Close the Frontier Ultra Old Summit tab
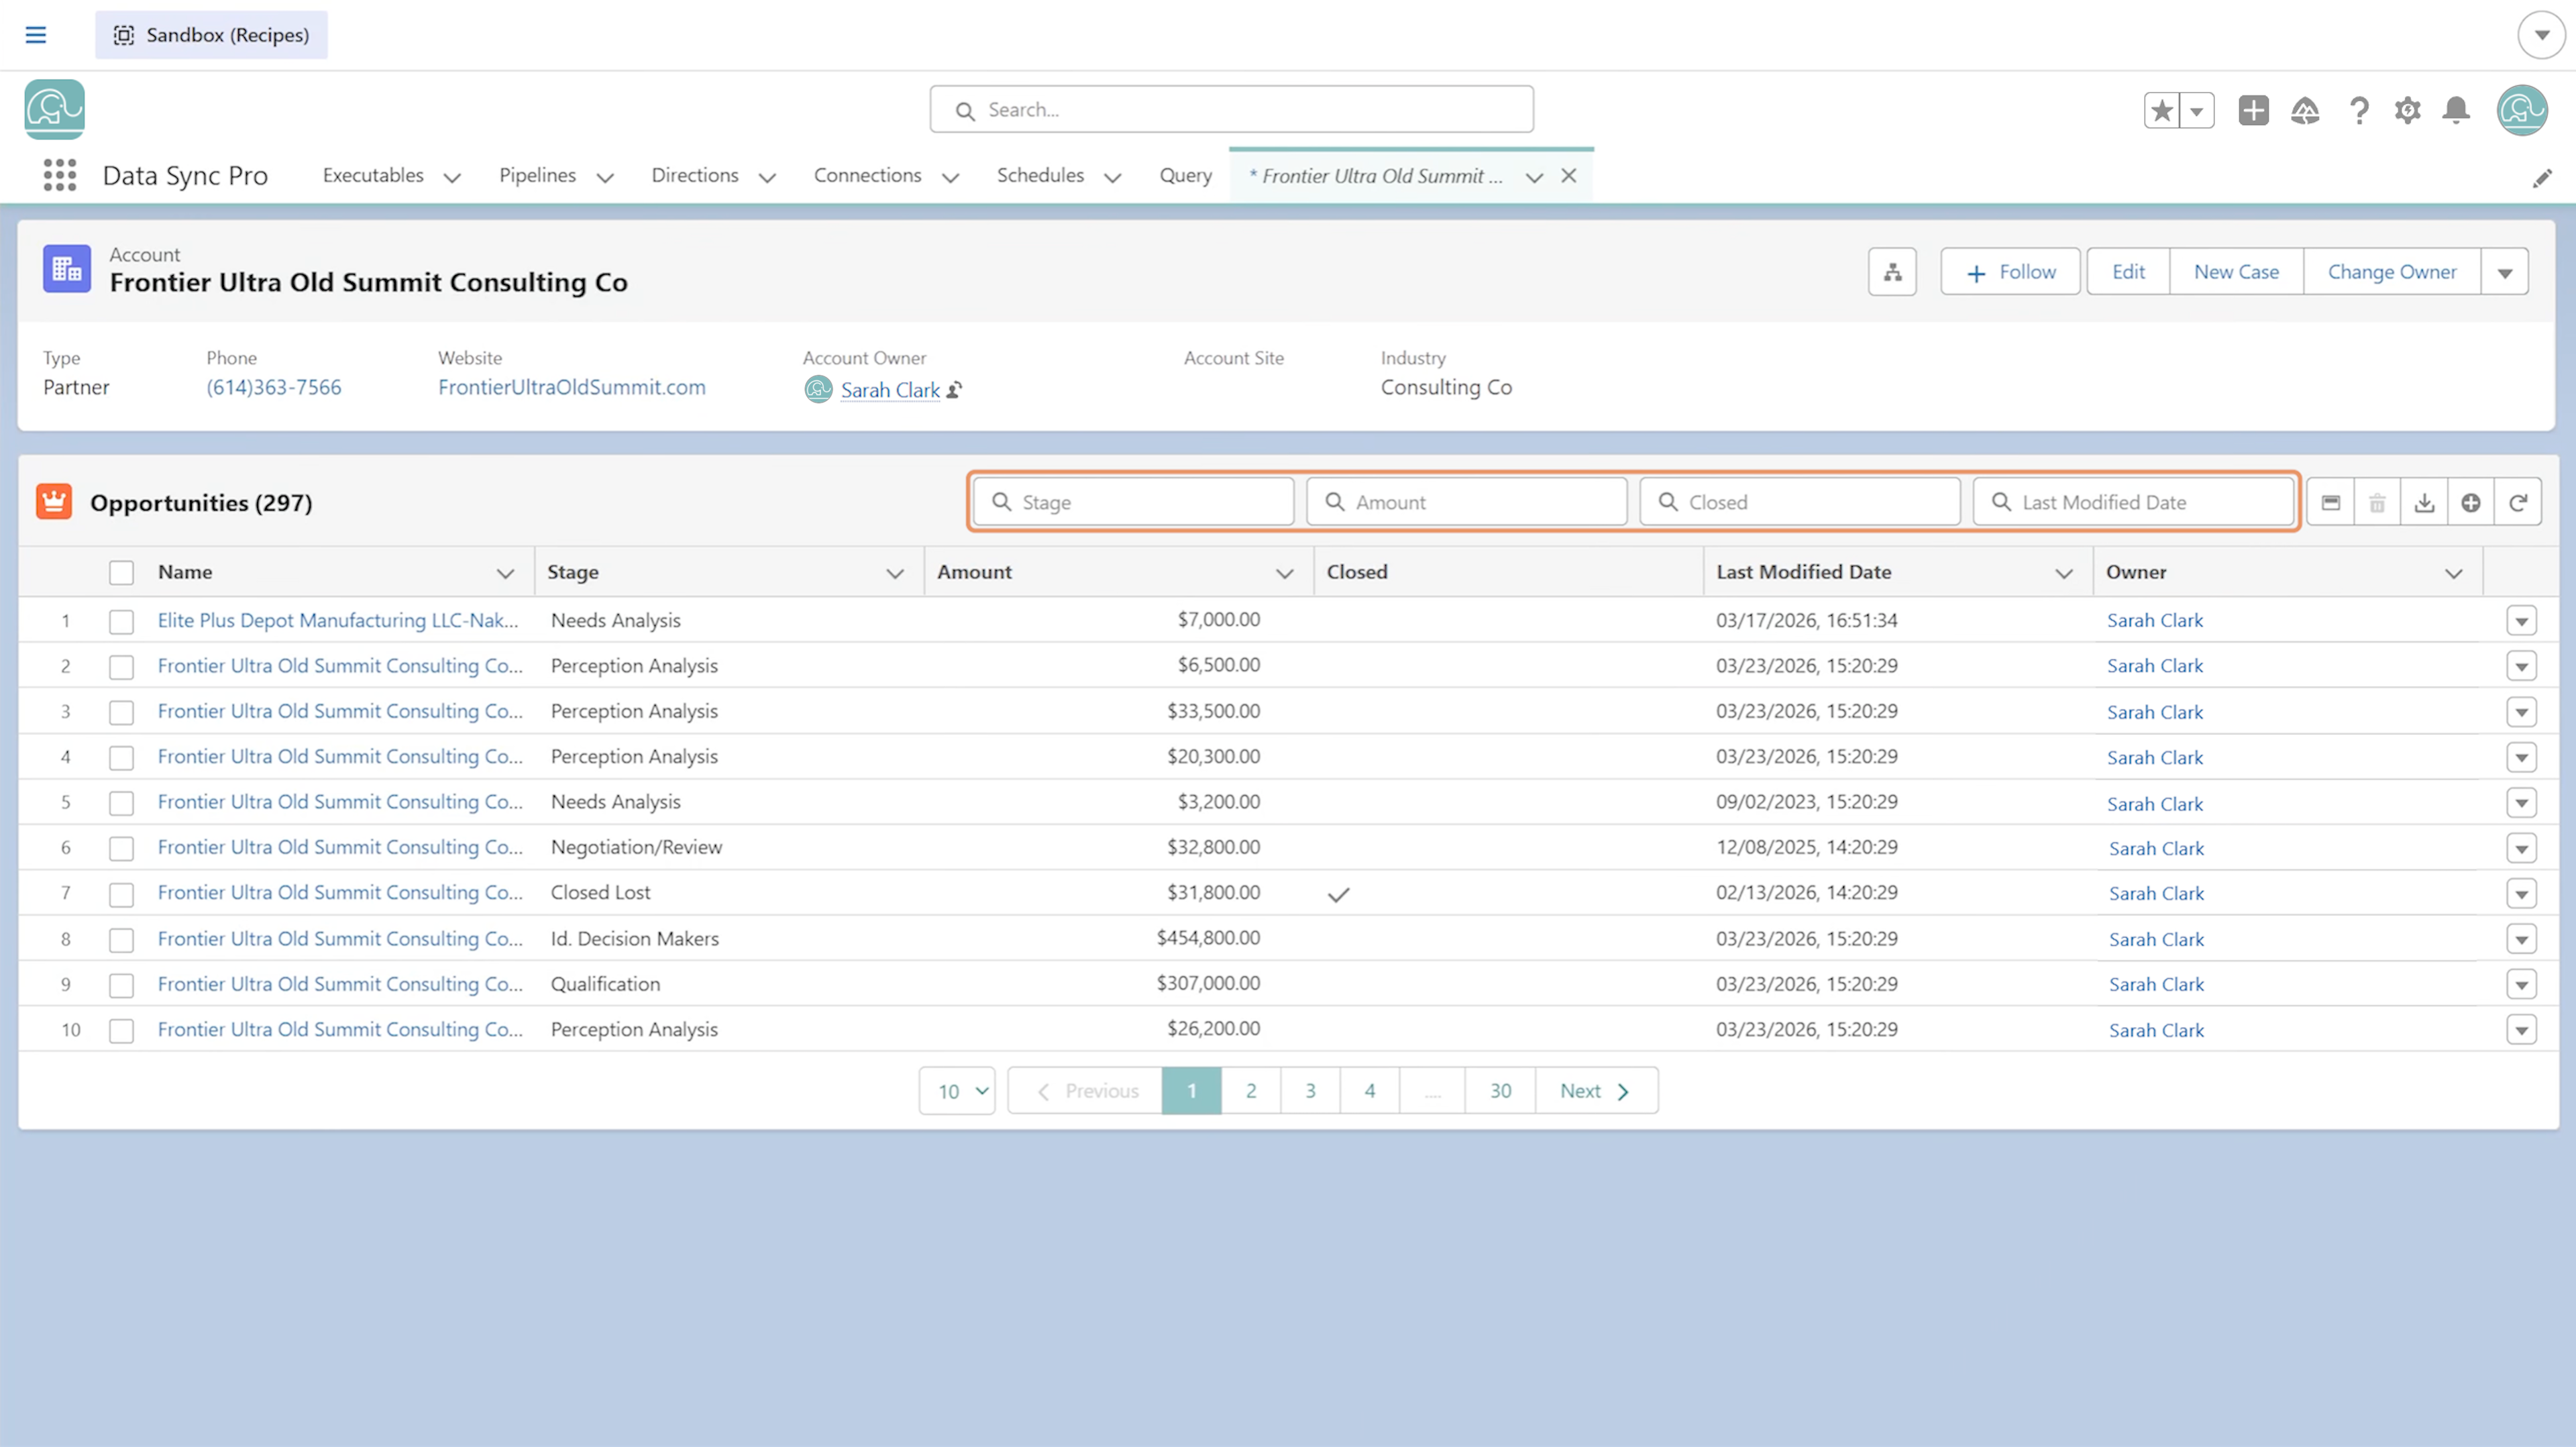The width and height of the screenshot is (2576, 1447). pos(1569,176)
